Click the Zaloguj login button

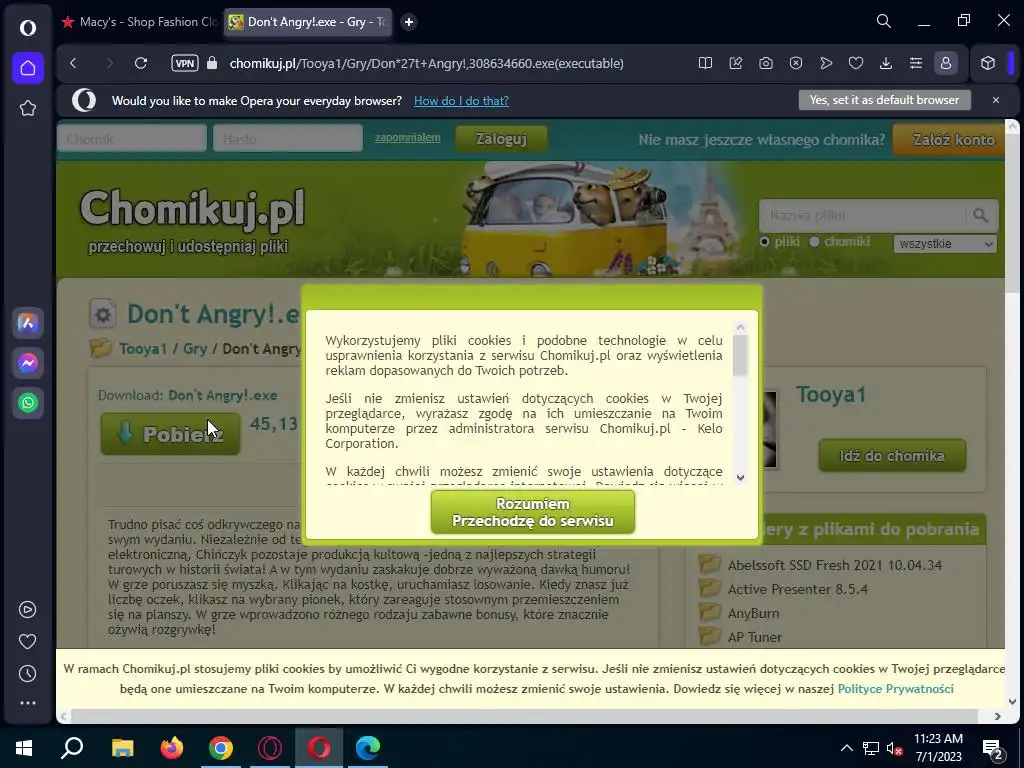501,138
